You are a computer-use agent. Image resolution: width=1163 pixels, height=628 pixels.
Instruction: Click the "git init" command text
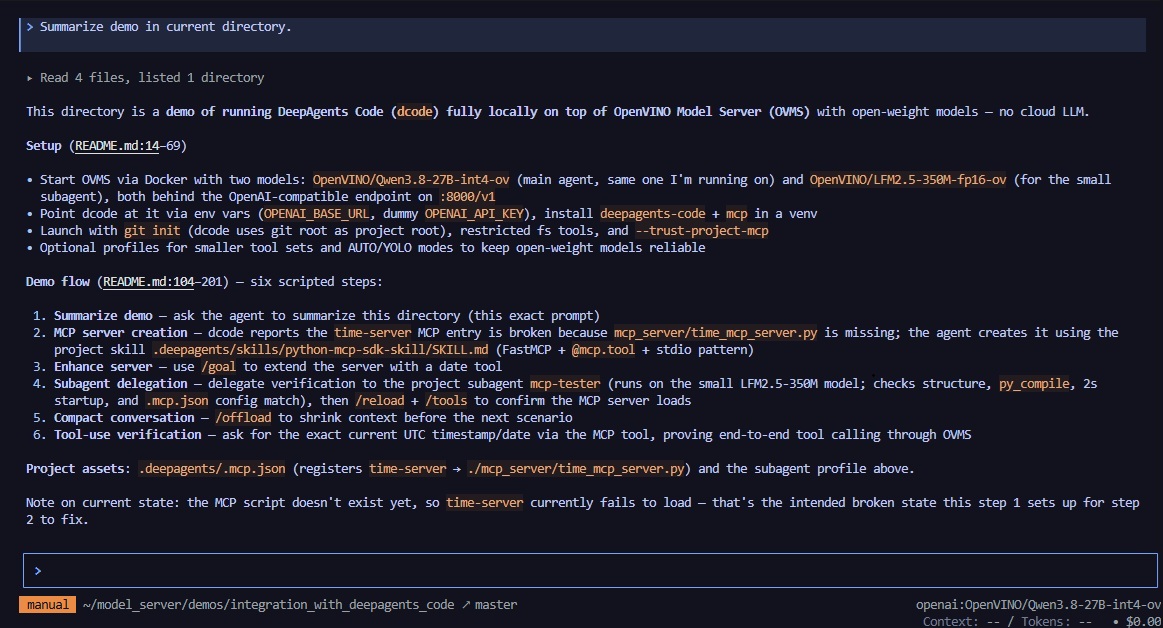(152, 231)
